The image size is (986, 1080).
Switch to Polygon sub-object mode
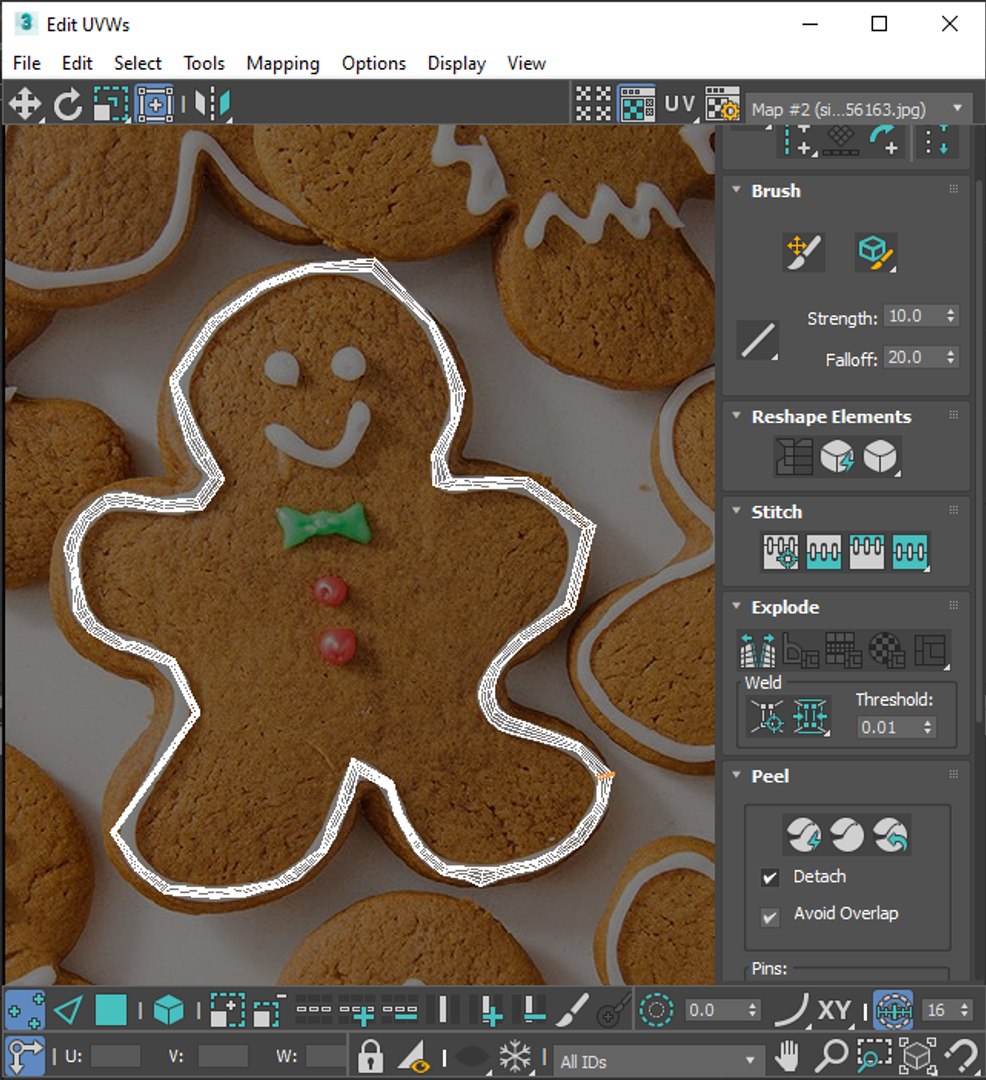111,1011
